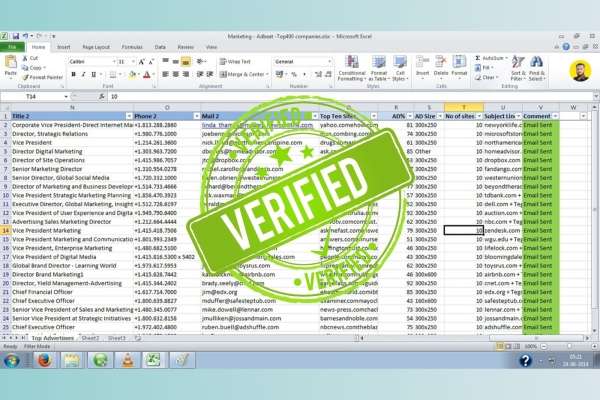Open filter dropdown for Mail 2 column

point(315,116)
